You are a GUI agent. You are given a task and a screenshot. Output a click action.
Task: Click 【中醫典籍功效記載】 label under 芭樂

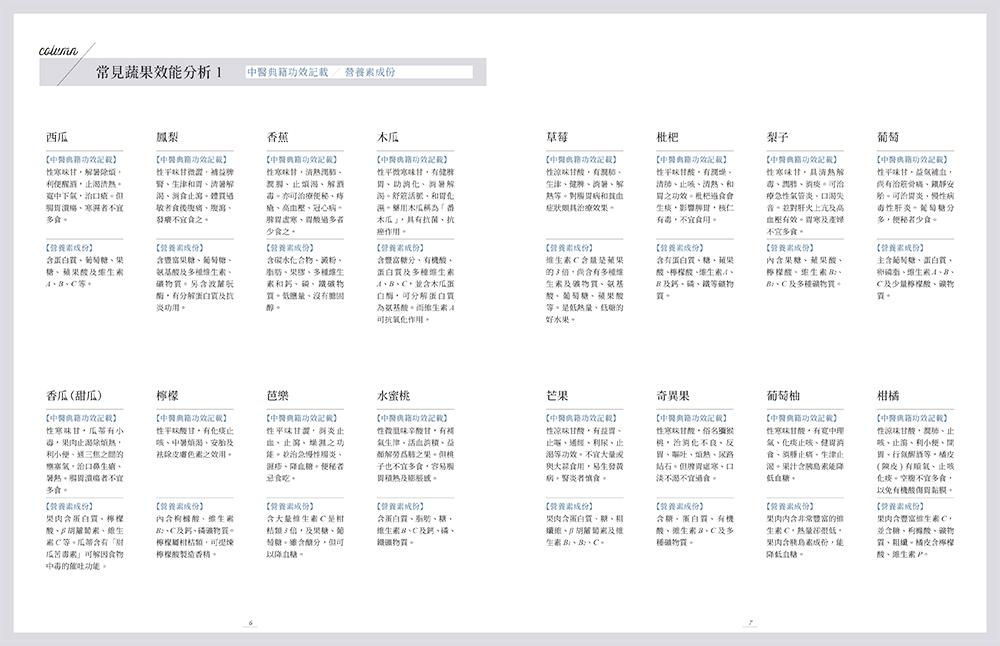pos(302,418)
